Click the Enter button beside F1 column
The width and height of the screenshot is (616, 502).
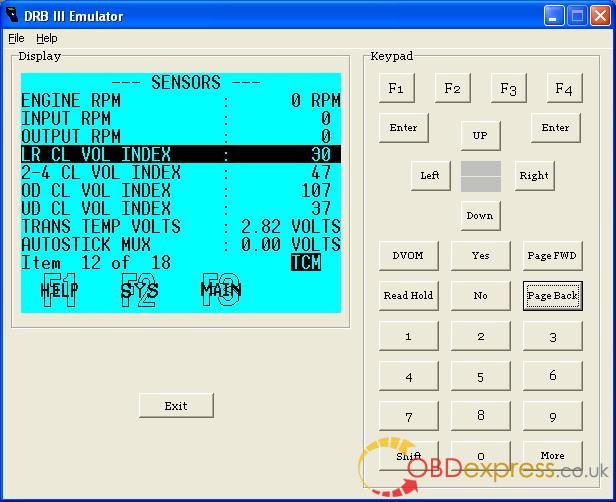(x=403, y=128)
